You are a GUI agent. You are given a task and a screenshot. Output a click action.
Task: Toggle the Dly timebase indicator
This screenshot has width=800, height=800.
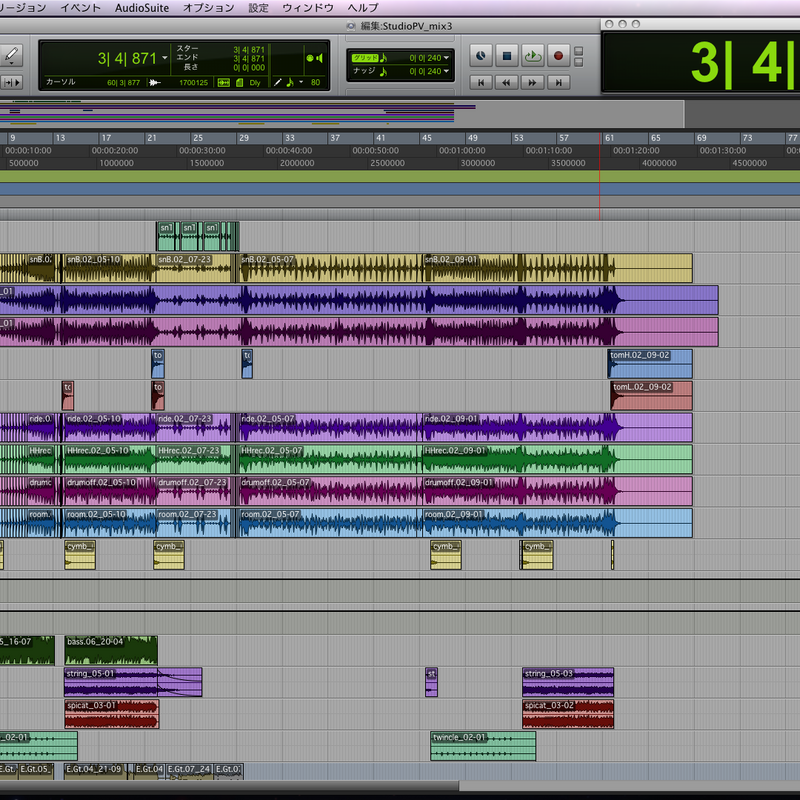click(257, 82)
